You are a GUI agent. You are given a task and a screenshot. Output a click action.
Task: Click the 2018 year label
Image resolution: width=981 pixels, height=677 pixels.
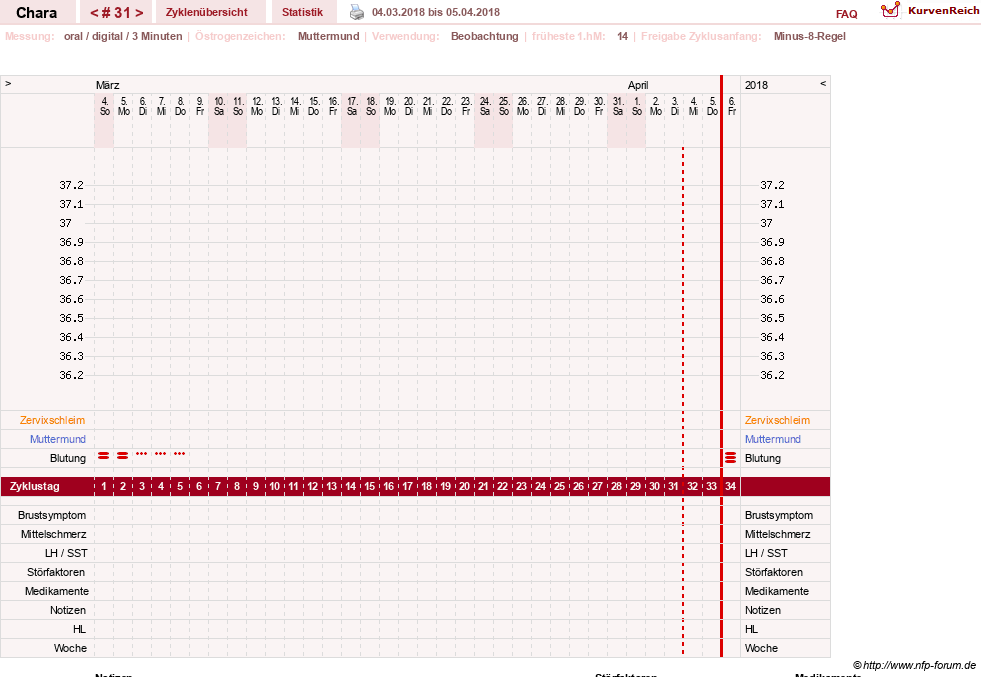point(756,85)
